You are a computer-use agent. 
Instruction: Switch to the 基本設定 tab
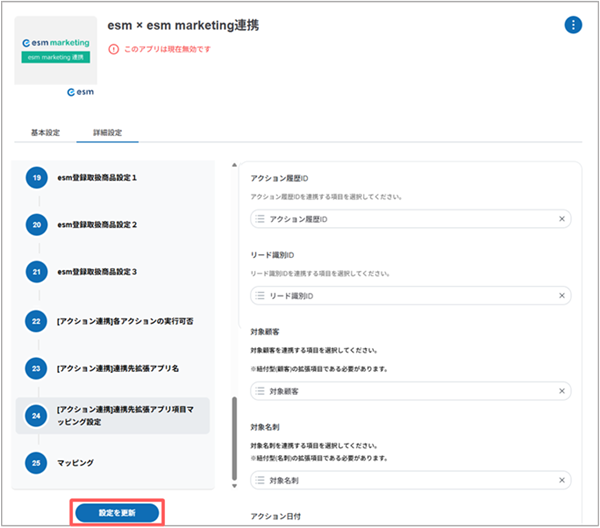click(45, 133)
